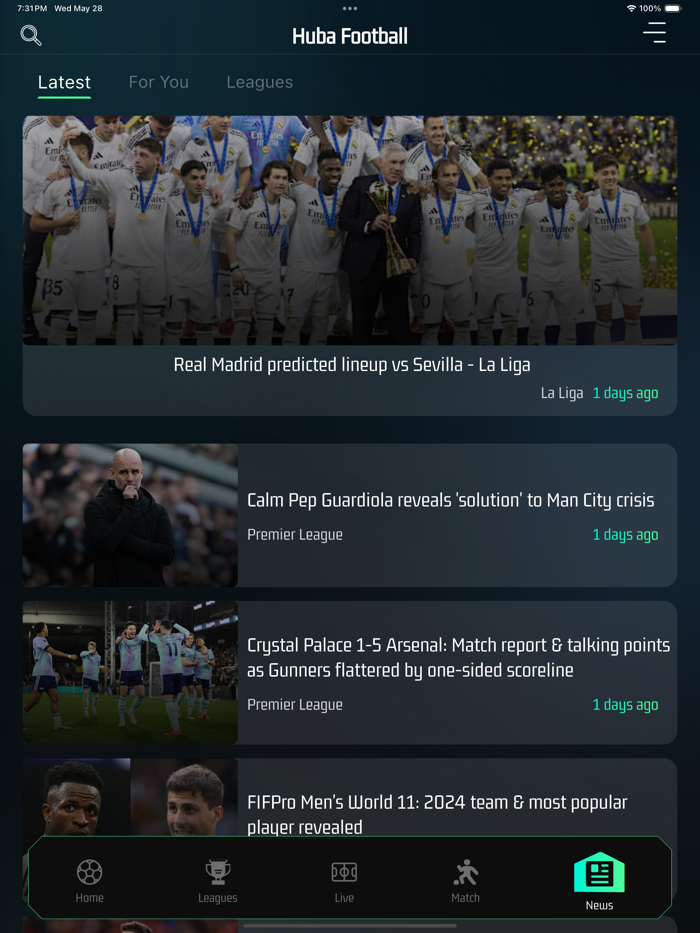Viewport: 700px width, 933px height.
Task: Check the battery status icon
Action: coord(673,8)
